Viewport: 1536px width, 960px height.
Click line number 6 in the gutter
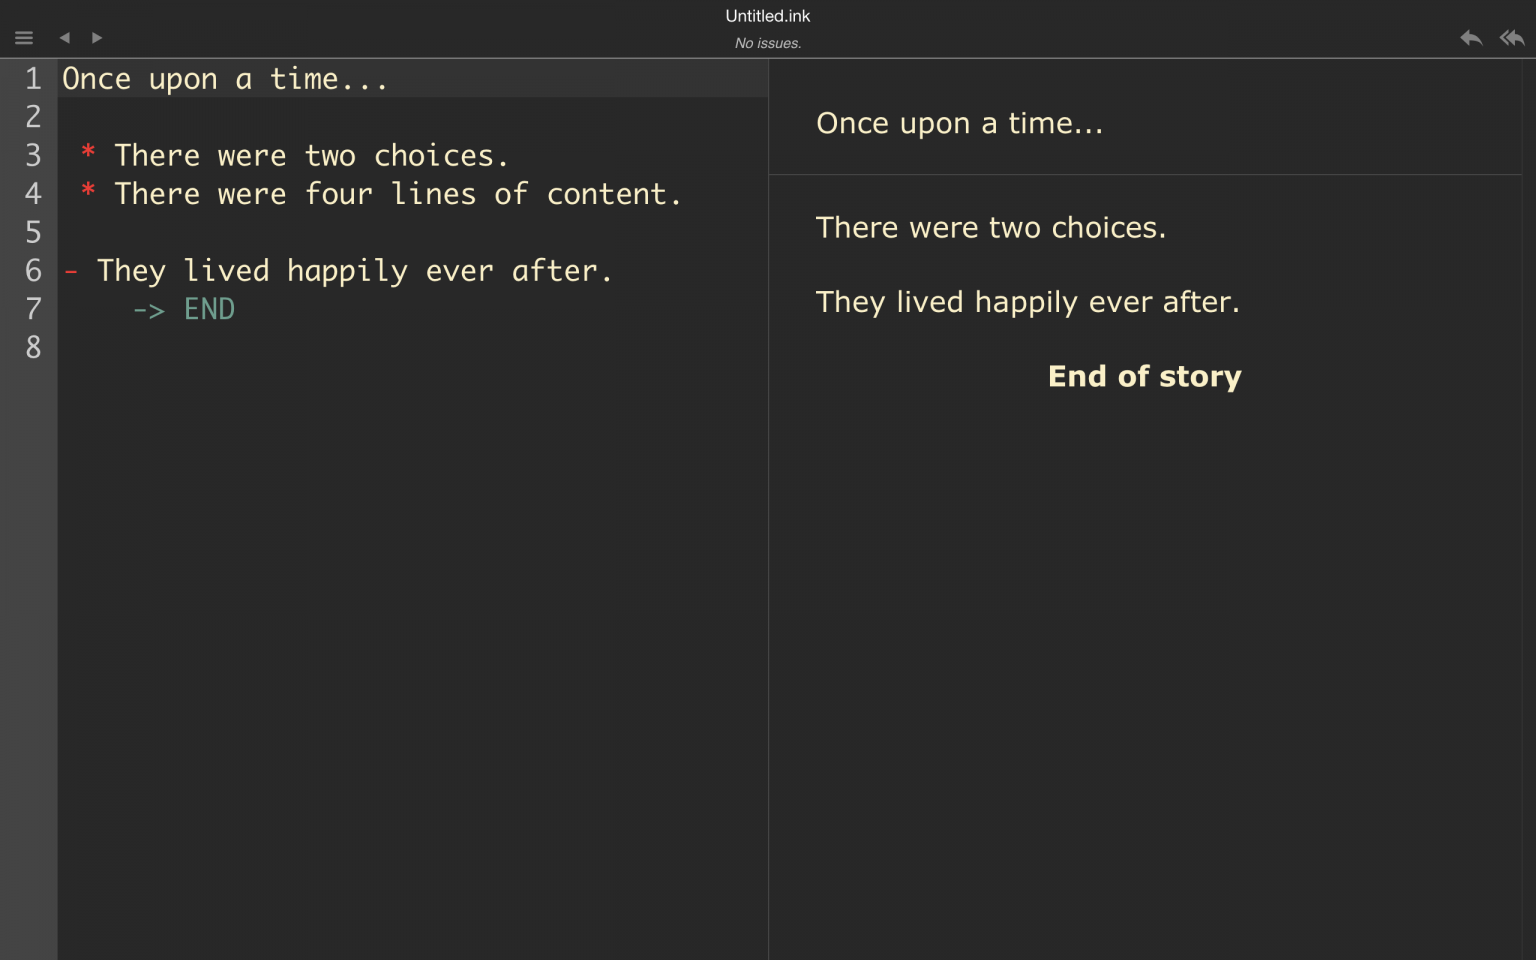[33, 270]
